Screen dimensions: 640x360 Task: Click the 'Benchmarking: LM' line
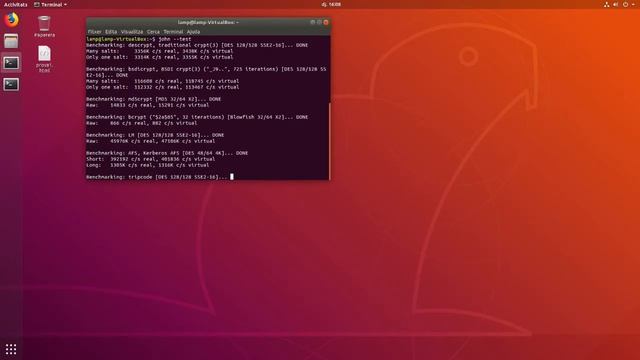click(x=155, y=135)
